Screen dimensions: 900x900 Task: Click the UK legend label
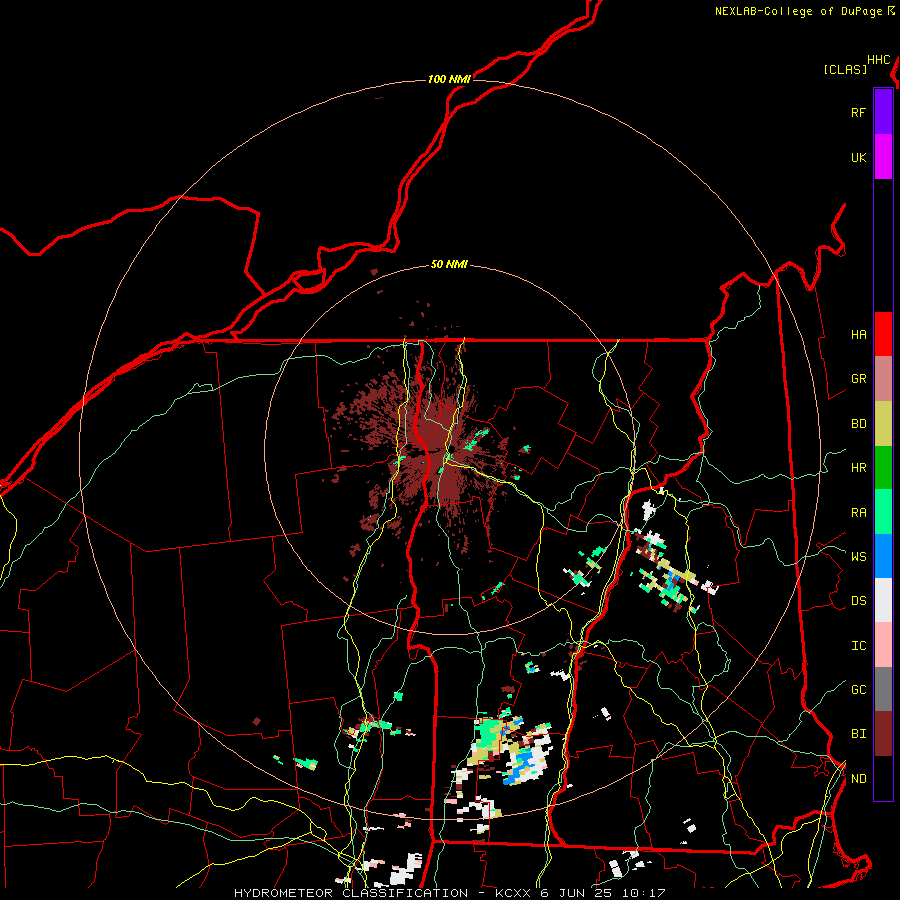[858, 158]
